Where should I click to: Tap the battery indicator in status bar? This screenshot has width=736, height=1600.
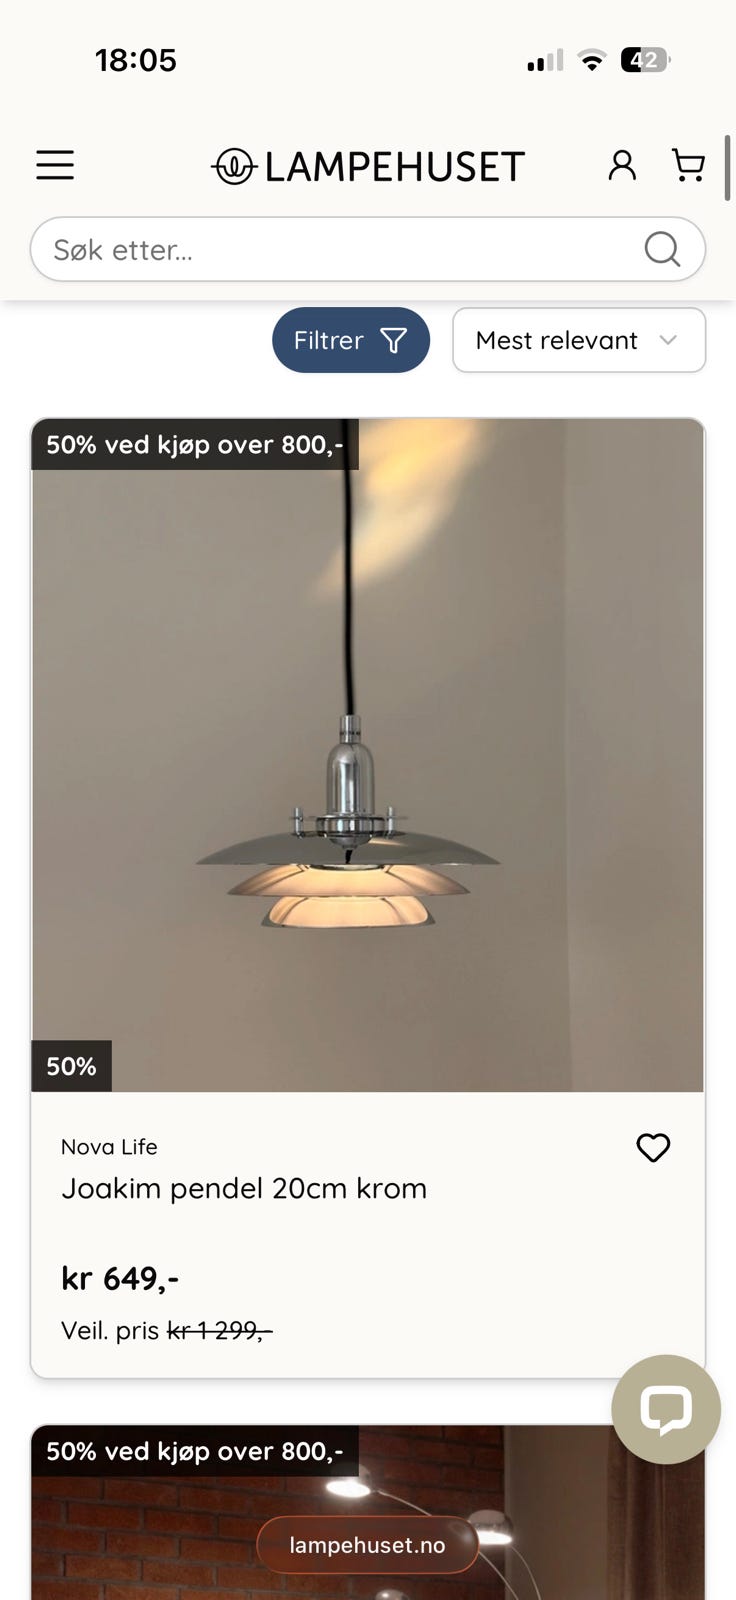(645, 60)
